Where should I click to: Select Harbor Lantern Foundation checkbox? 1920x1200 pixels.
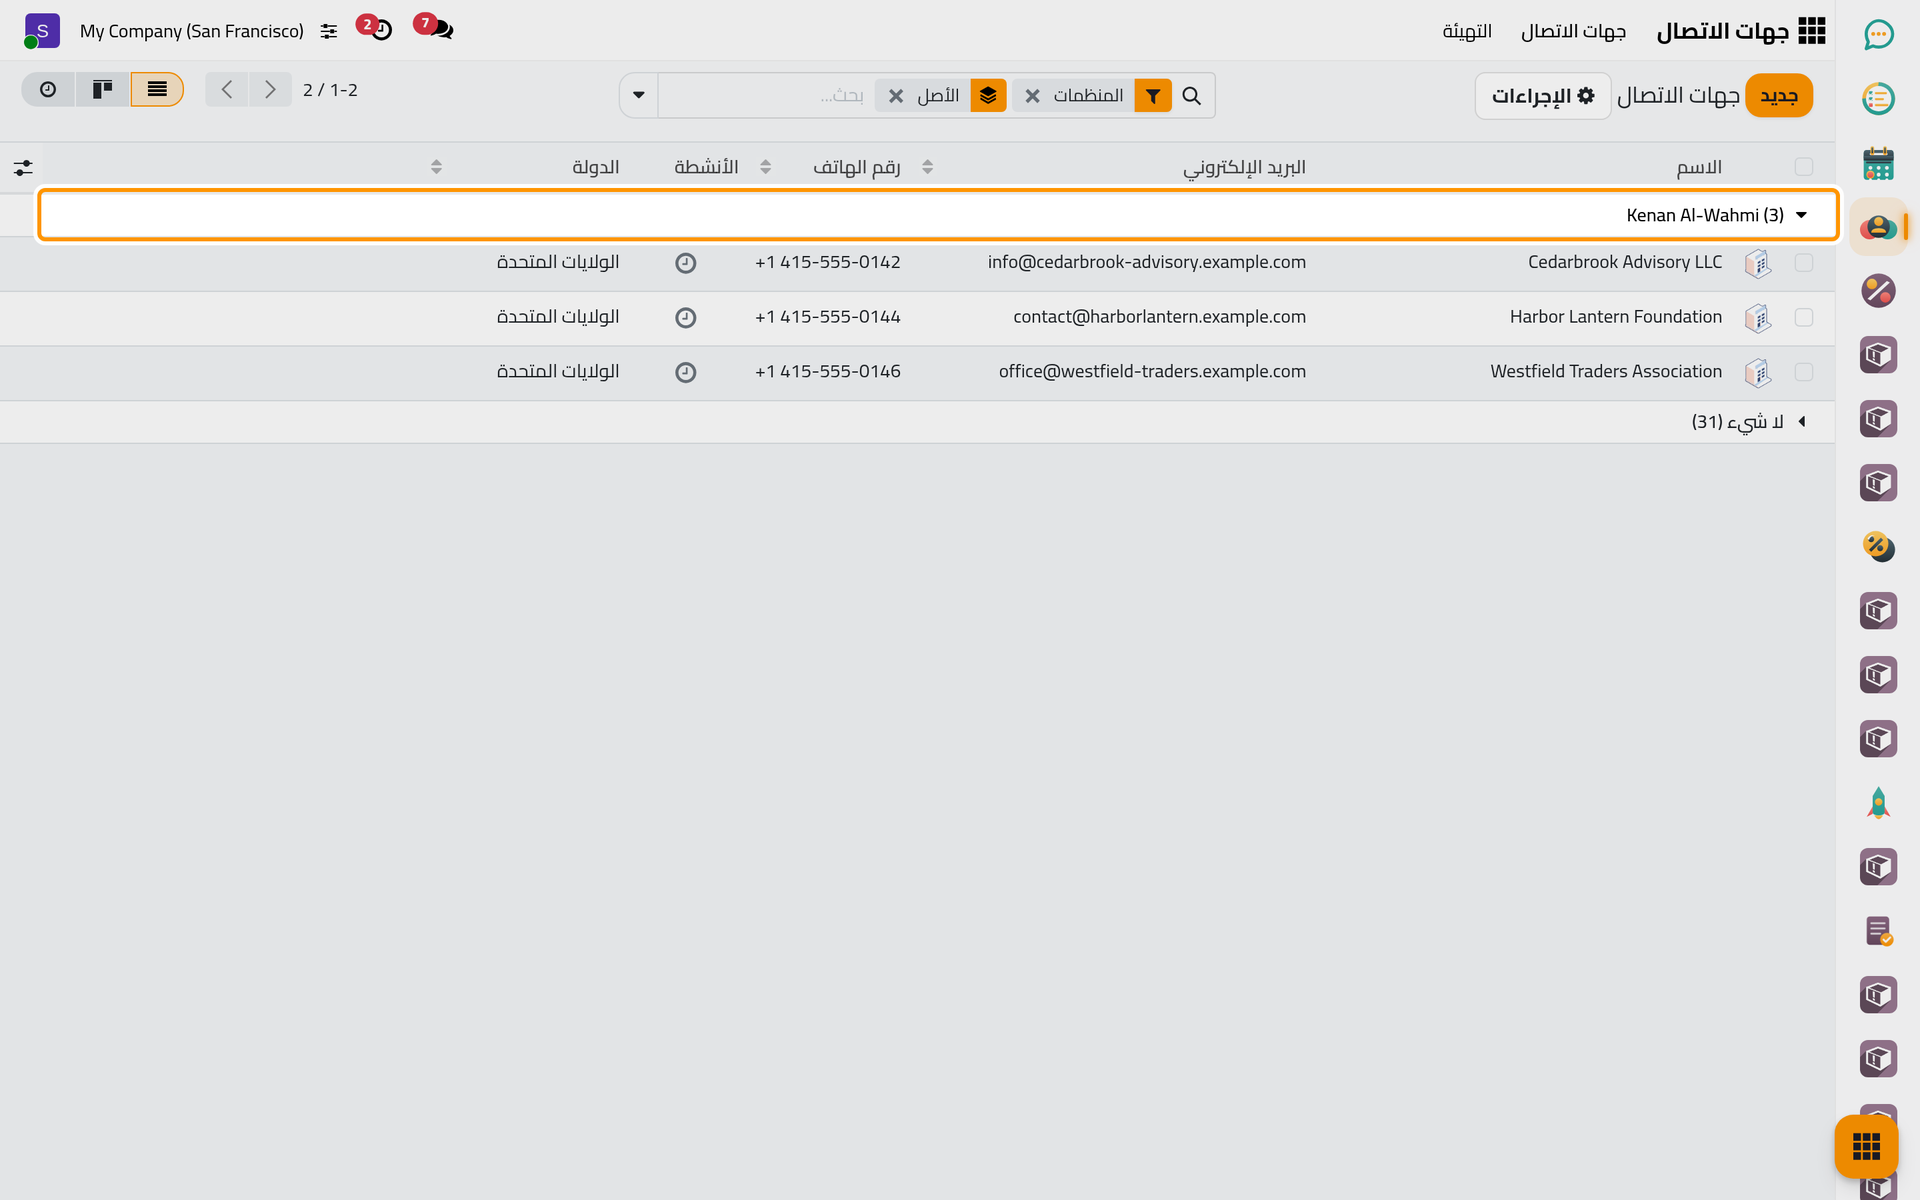tap(1804, 317)
